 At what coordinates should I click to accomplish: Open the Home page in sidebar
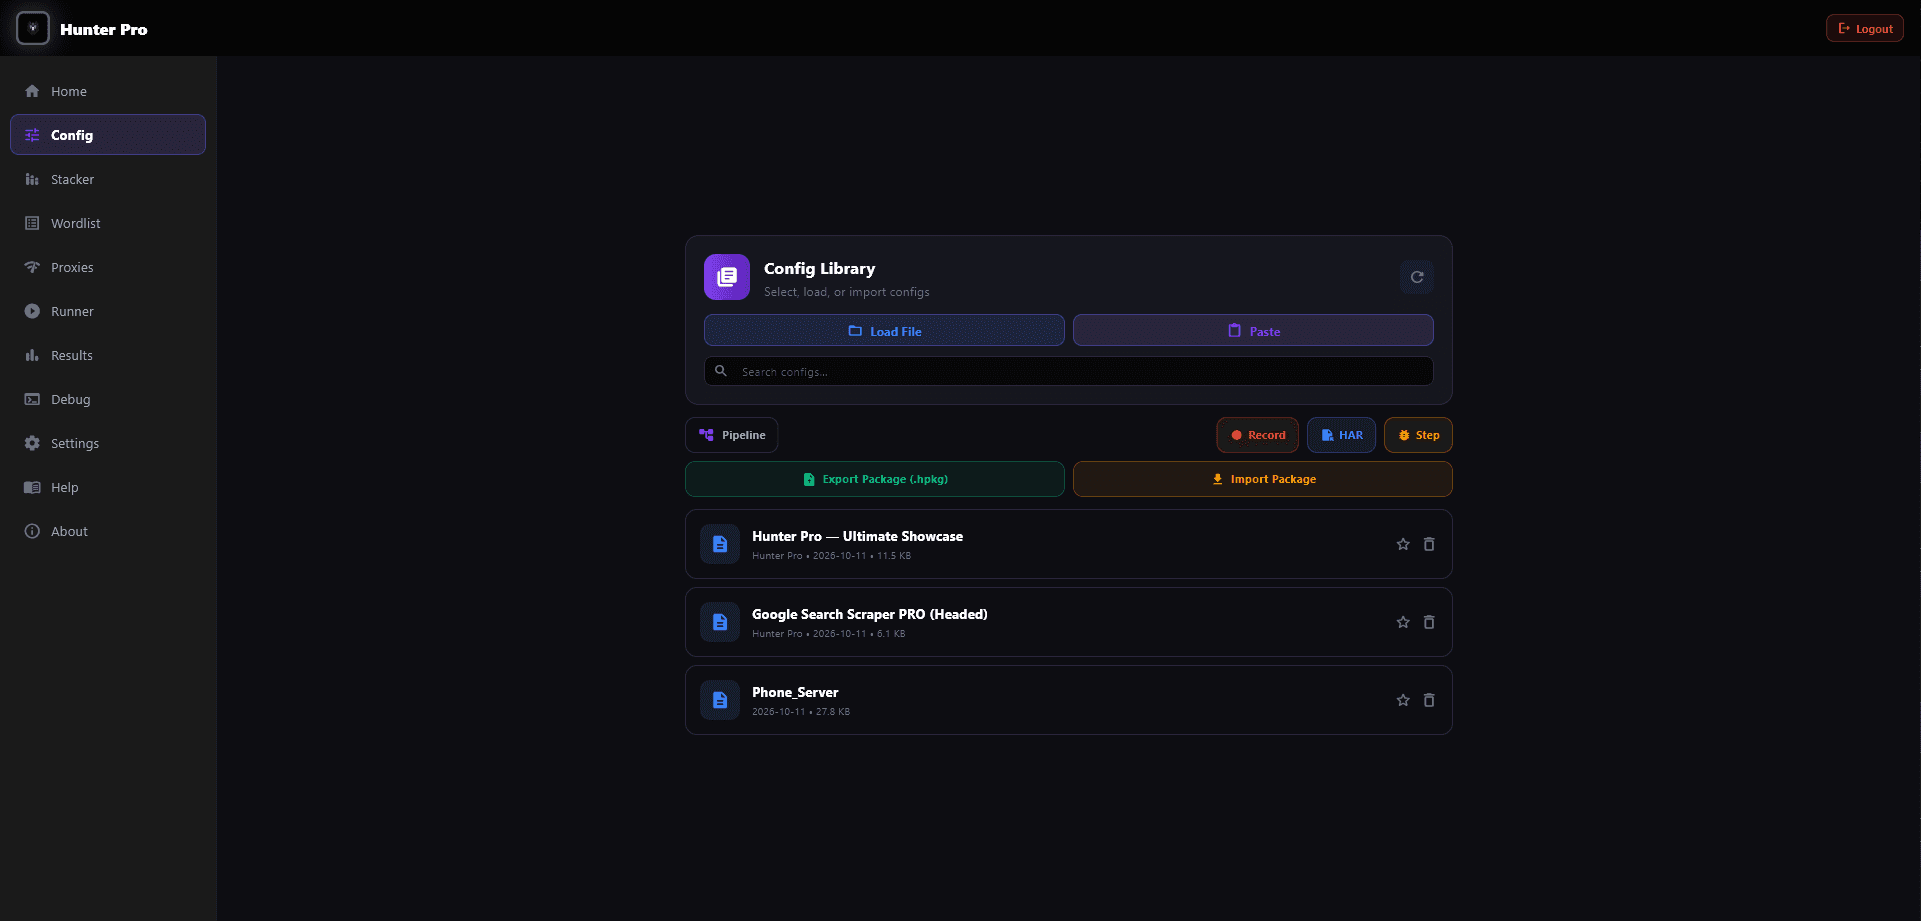[108, 91]
